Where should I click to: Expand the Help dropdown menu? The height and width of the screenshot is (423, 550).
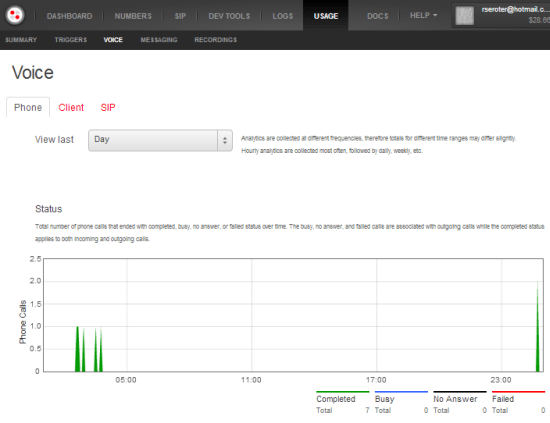pos(423,15)
